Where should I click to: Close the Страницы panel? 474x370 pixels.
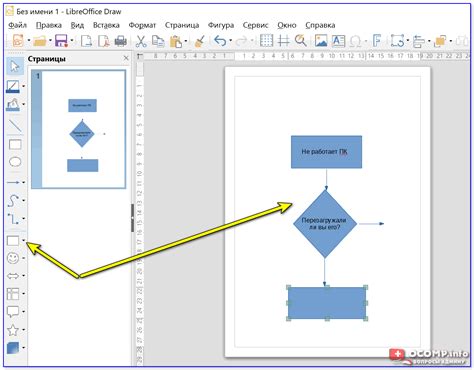pos(126,58)
